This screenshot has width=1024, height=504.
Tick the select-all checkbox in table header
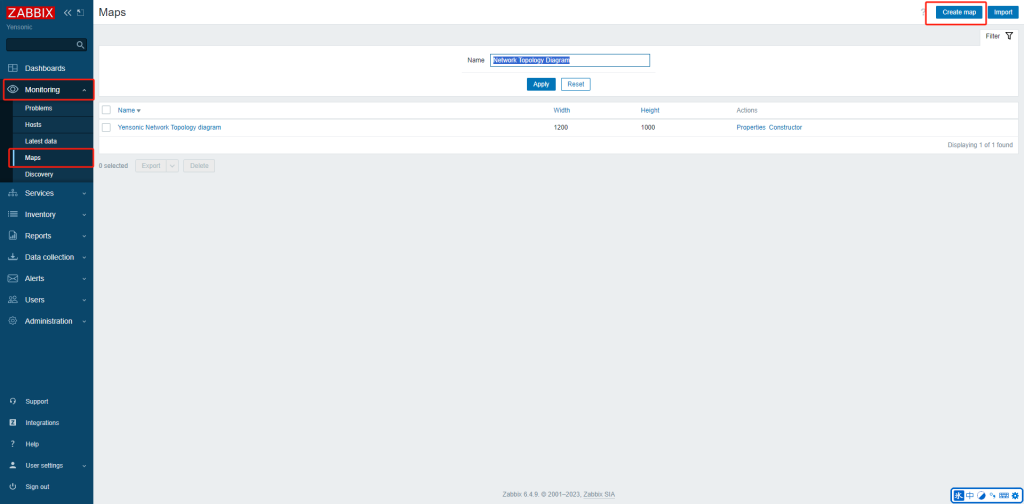[106, 110]
